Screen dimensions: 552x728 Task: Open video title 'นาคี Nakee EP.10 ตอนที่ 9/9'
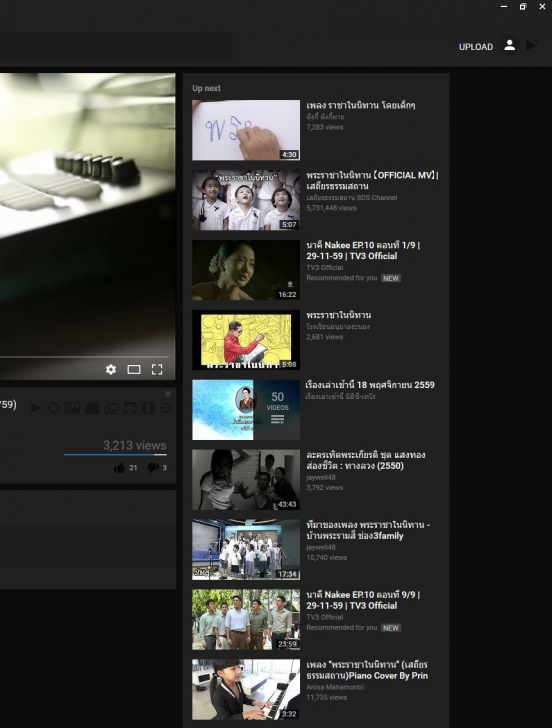coord(363,600)
